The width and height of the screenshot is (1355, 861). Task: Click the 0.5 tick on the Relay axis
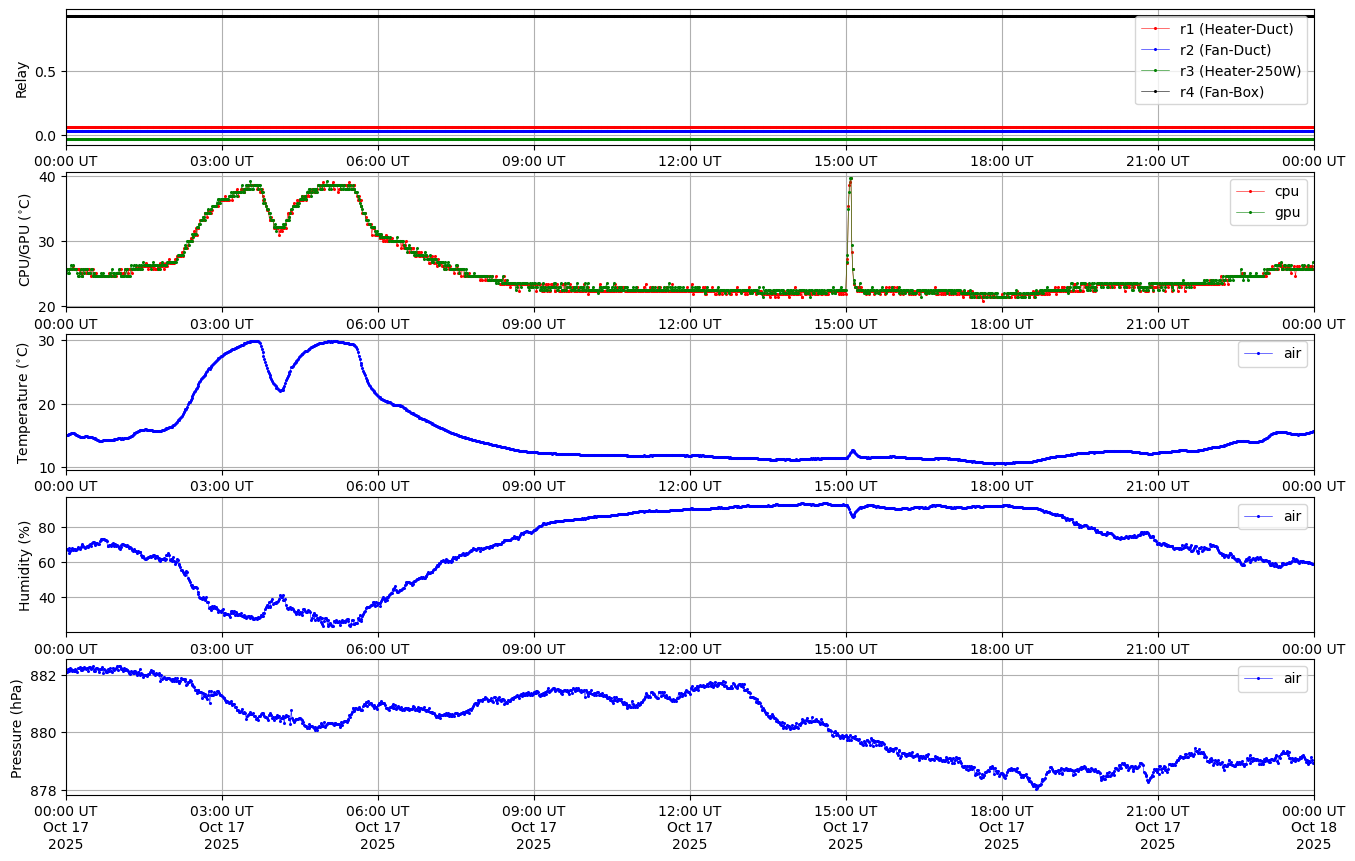point(46,71)
